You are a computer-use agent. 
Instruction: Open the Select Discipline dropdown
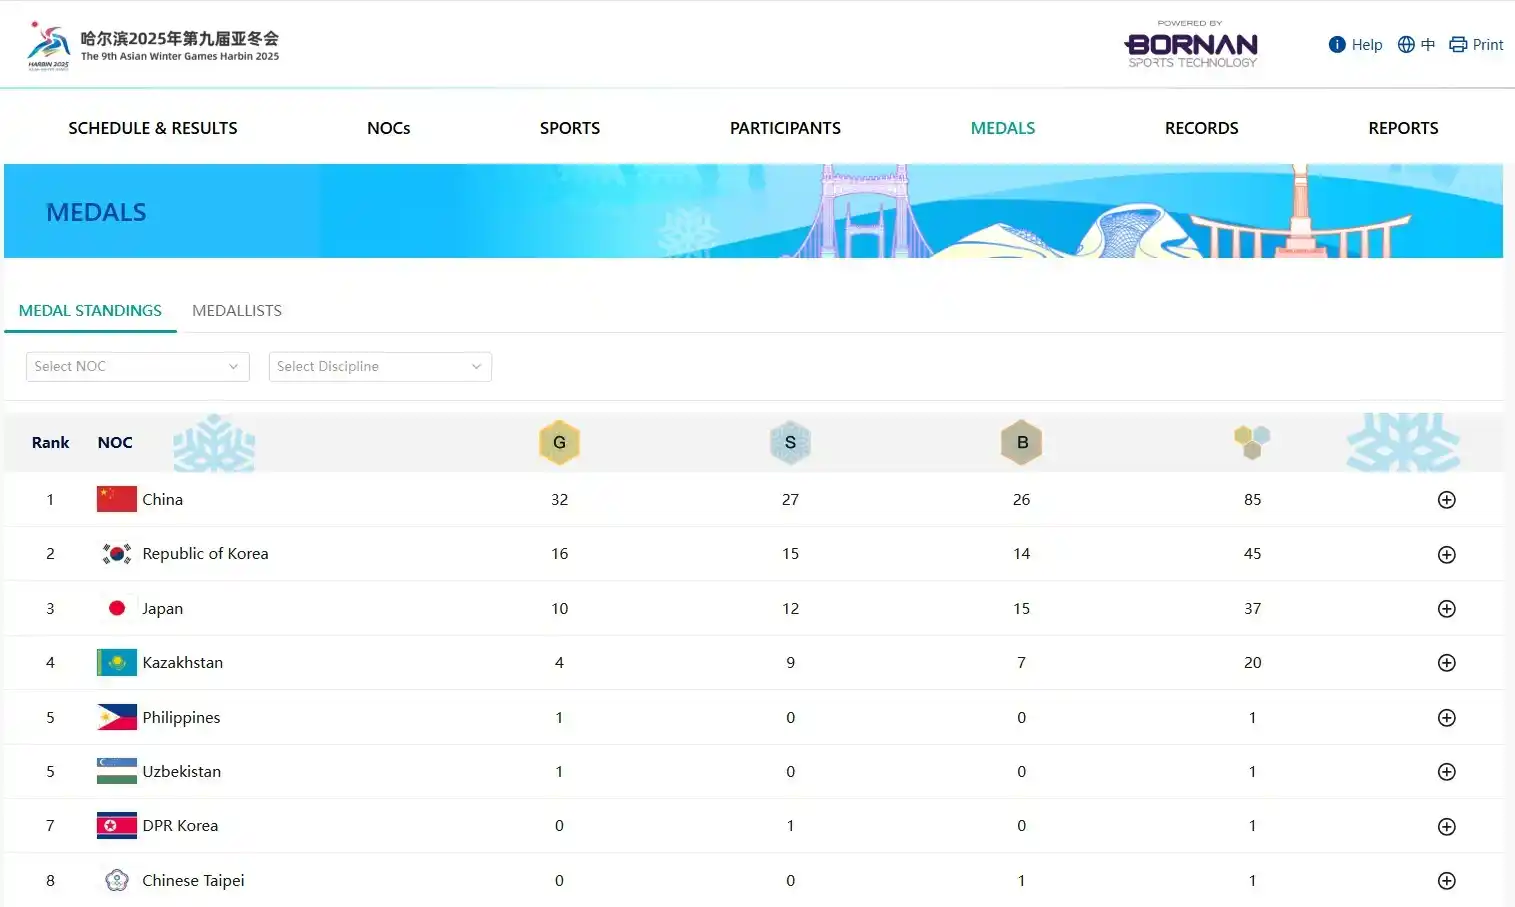(x=380, y=367)
